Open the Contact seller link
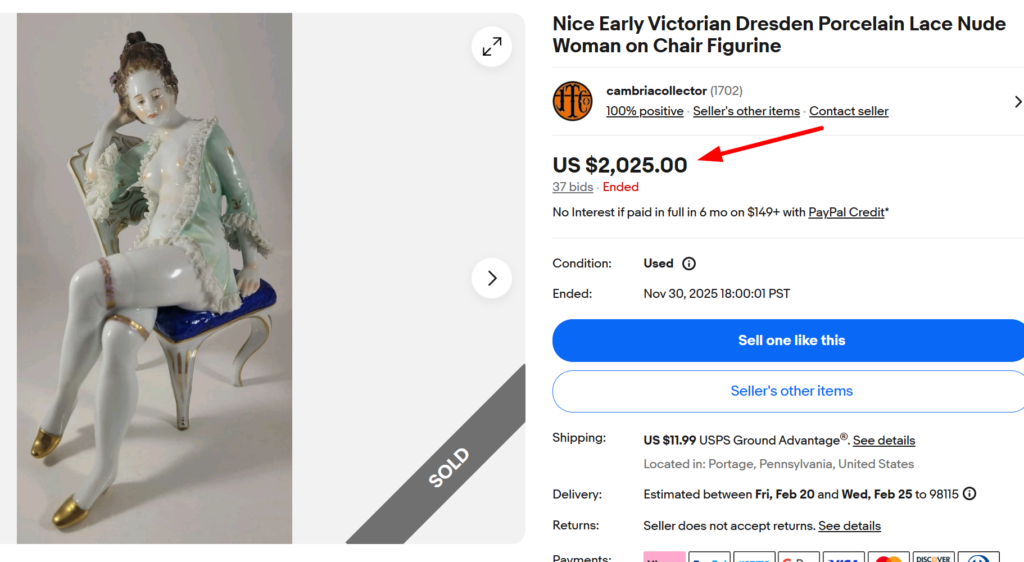The height and width of the screenshot is (562, 1024). point(848,111)
